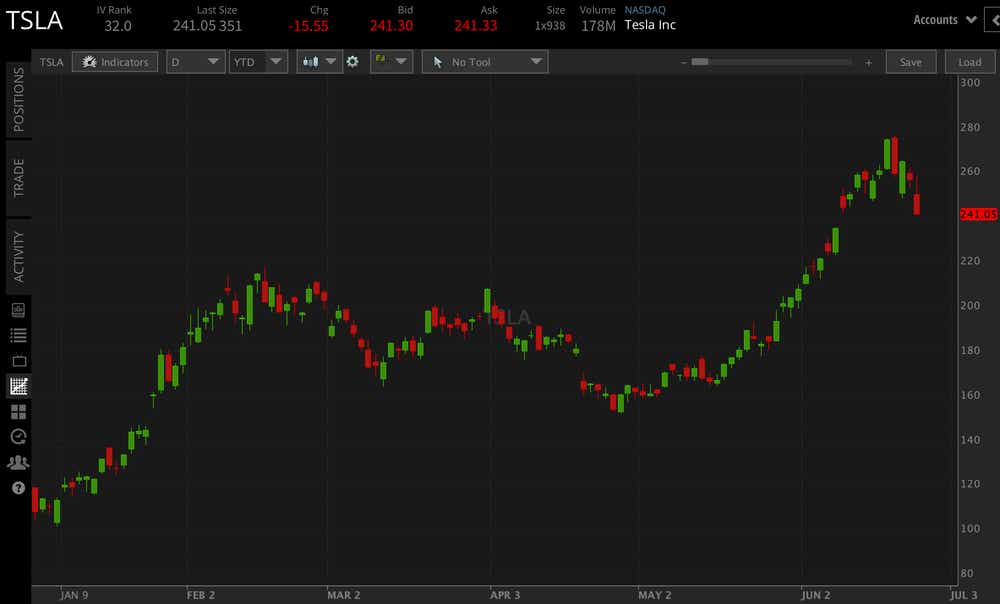Click the 200 price axis label
Viewport: 1000px width, 604px height.
(x=970, y=306)
